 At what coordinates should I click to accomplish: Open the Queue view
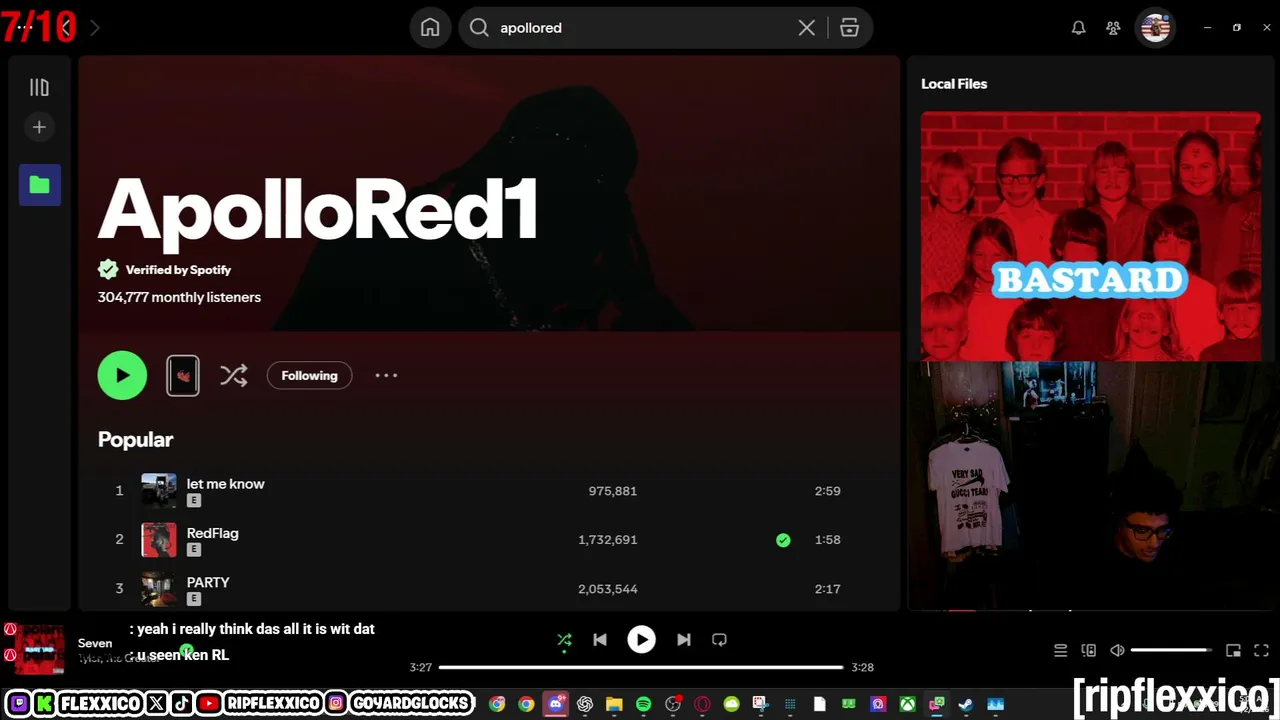[x=1060, y=650]
